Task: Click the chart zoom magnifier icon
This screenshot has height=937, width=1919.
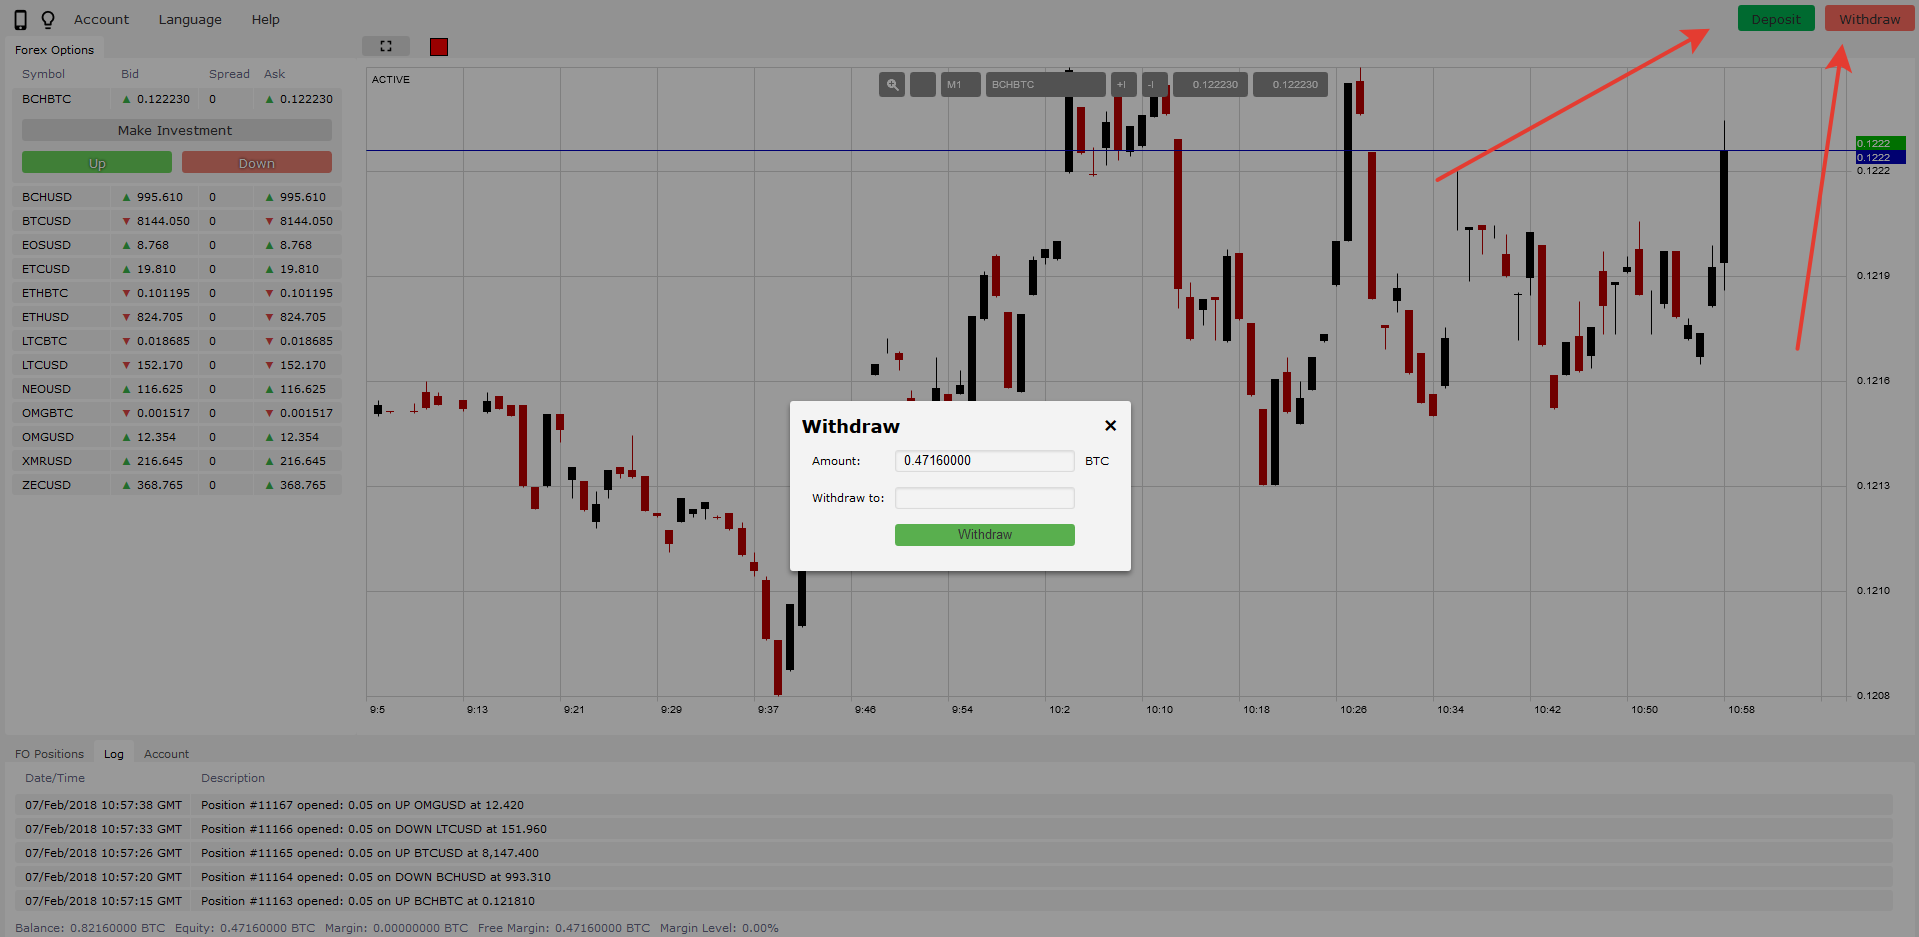Action: [x=892, y=85]
